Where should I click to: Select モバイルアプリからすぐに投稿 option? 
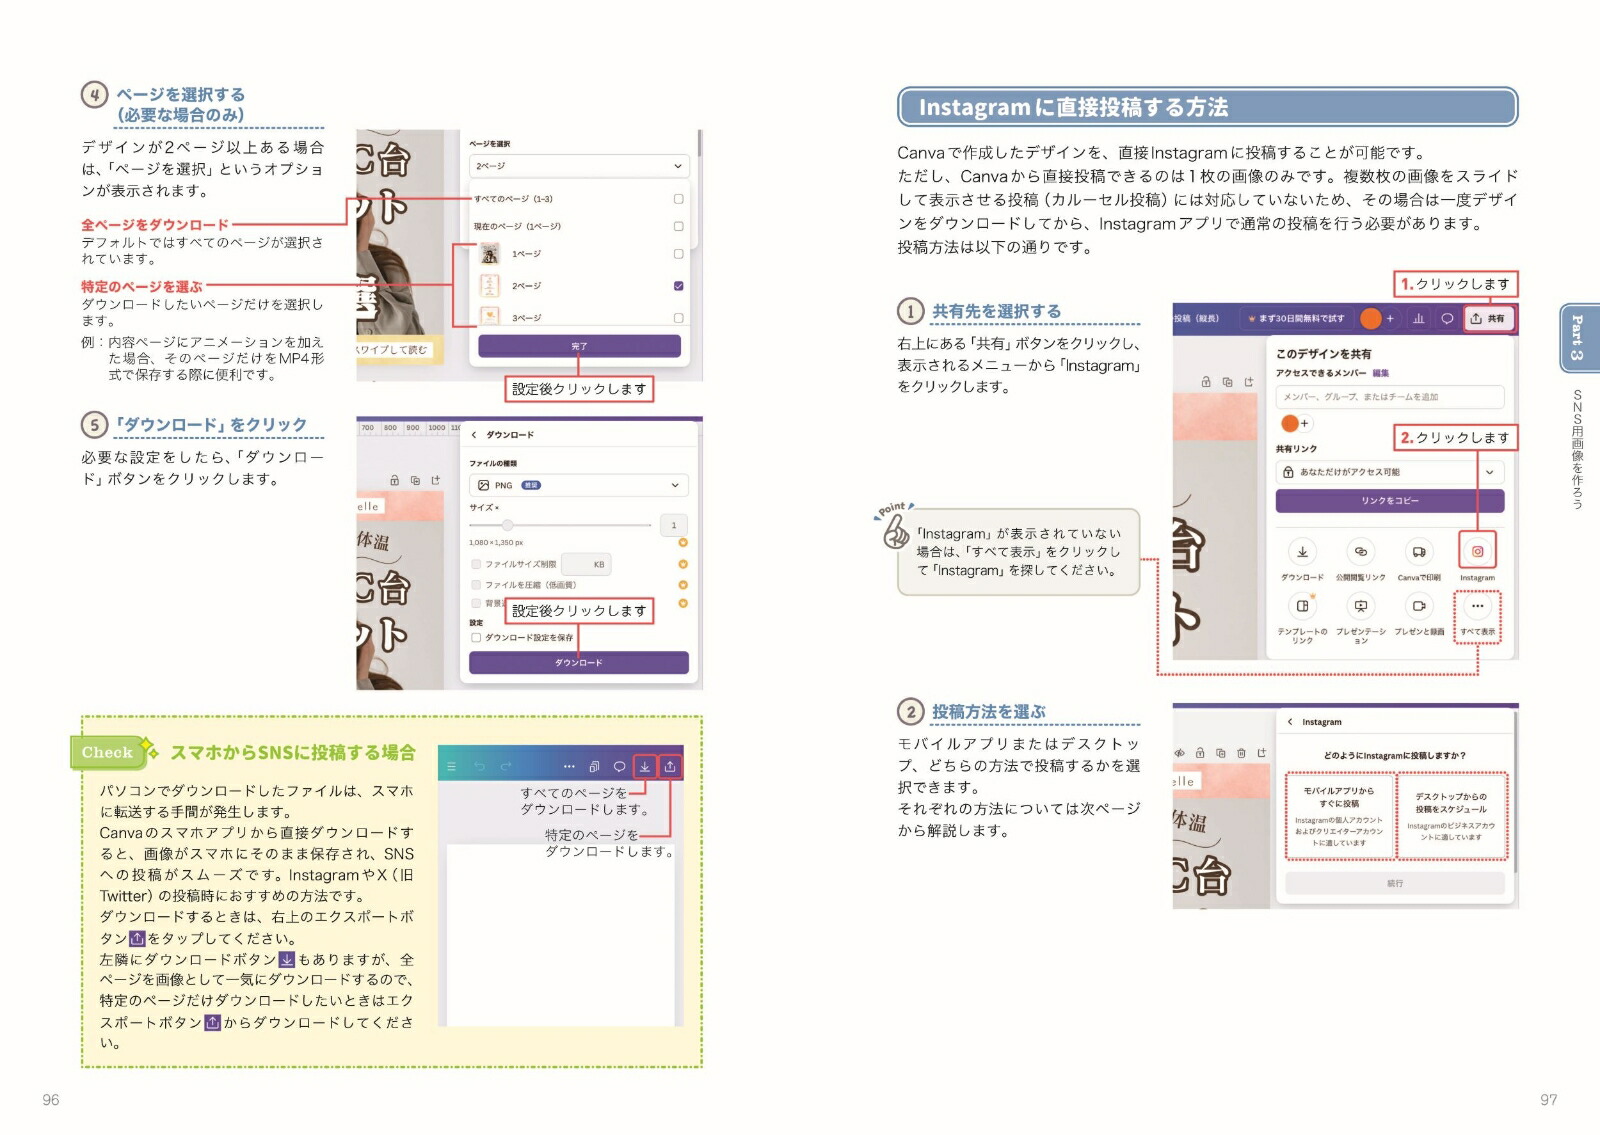pyautogui.click(x=1339, y=816)
